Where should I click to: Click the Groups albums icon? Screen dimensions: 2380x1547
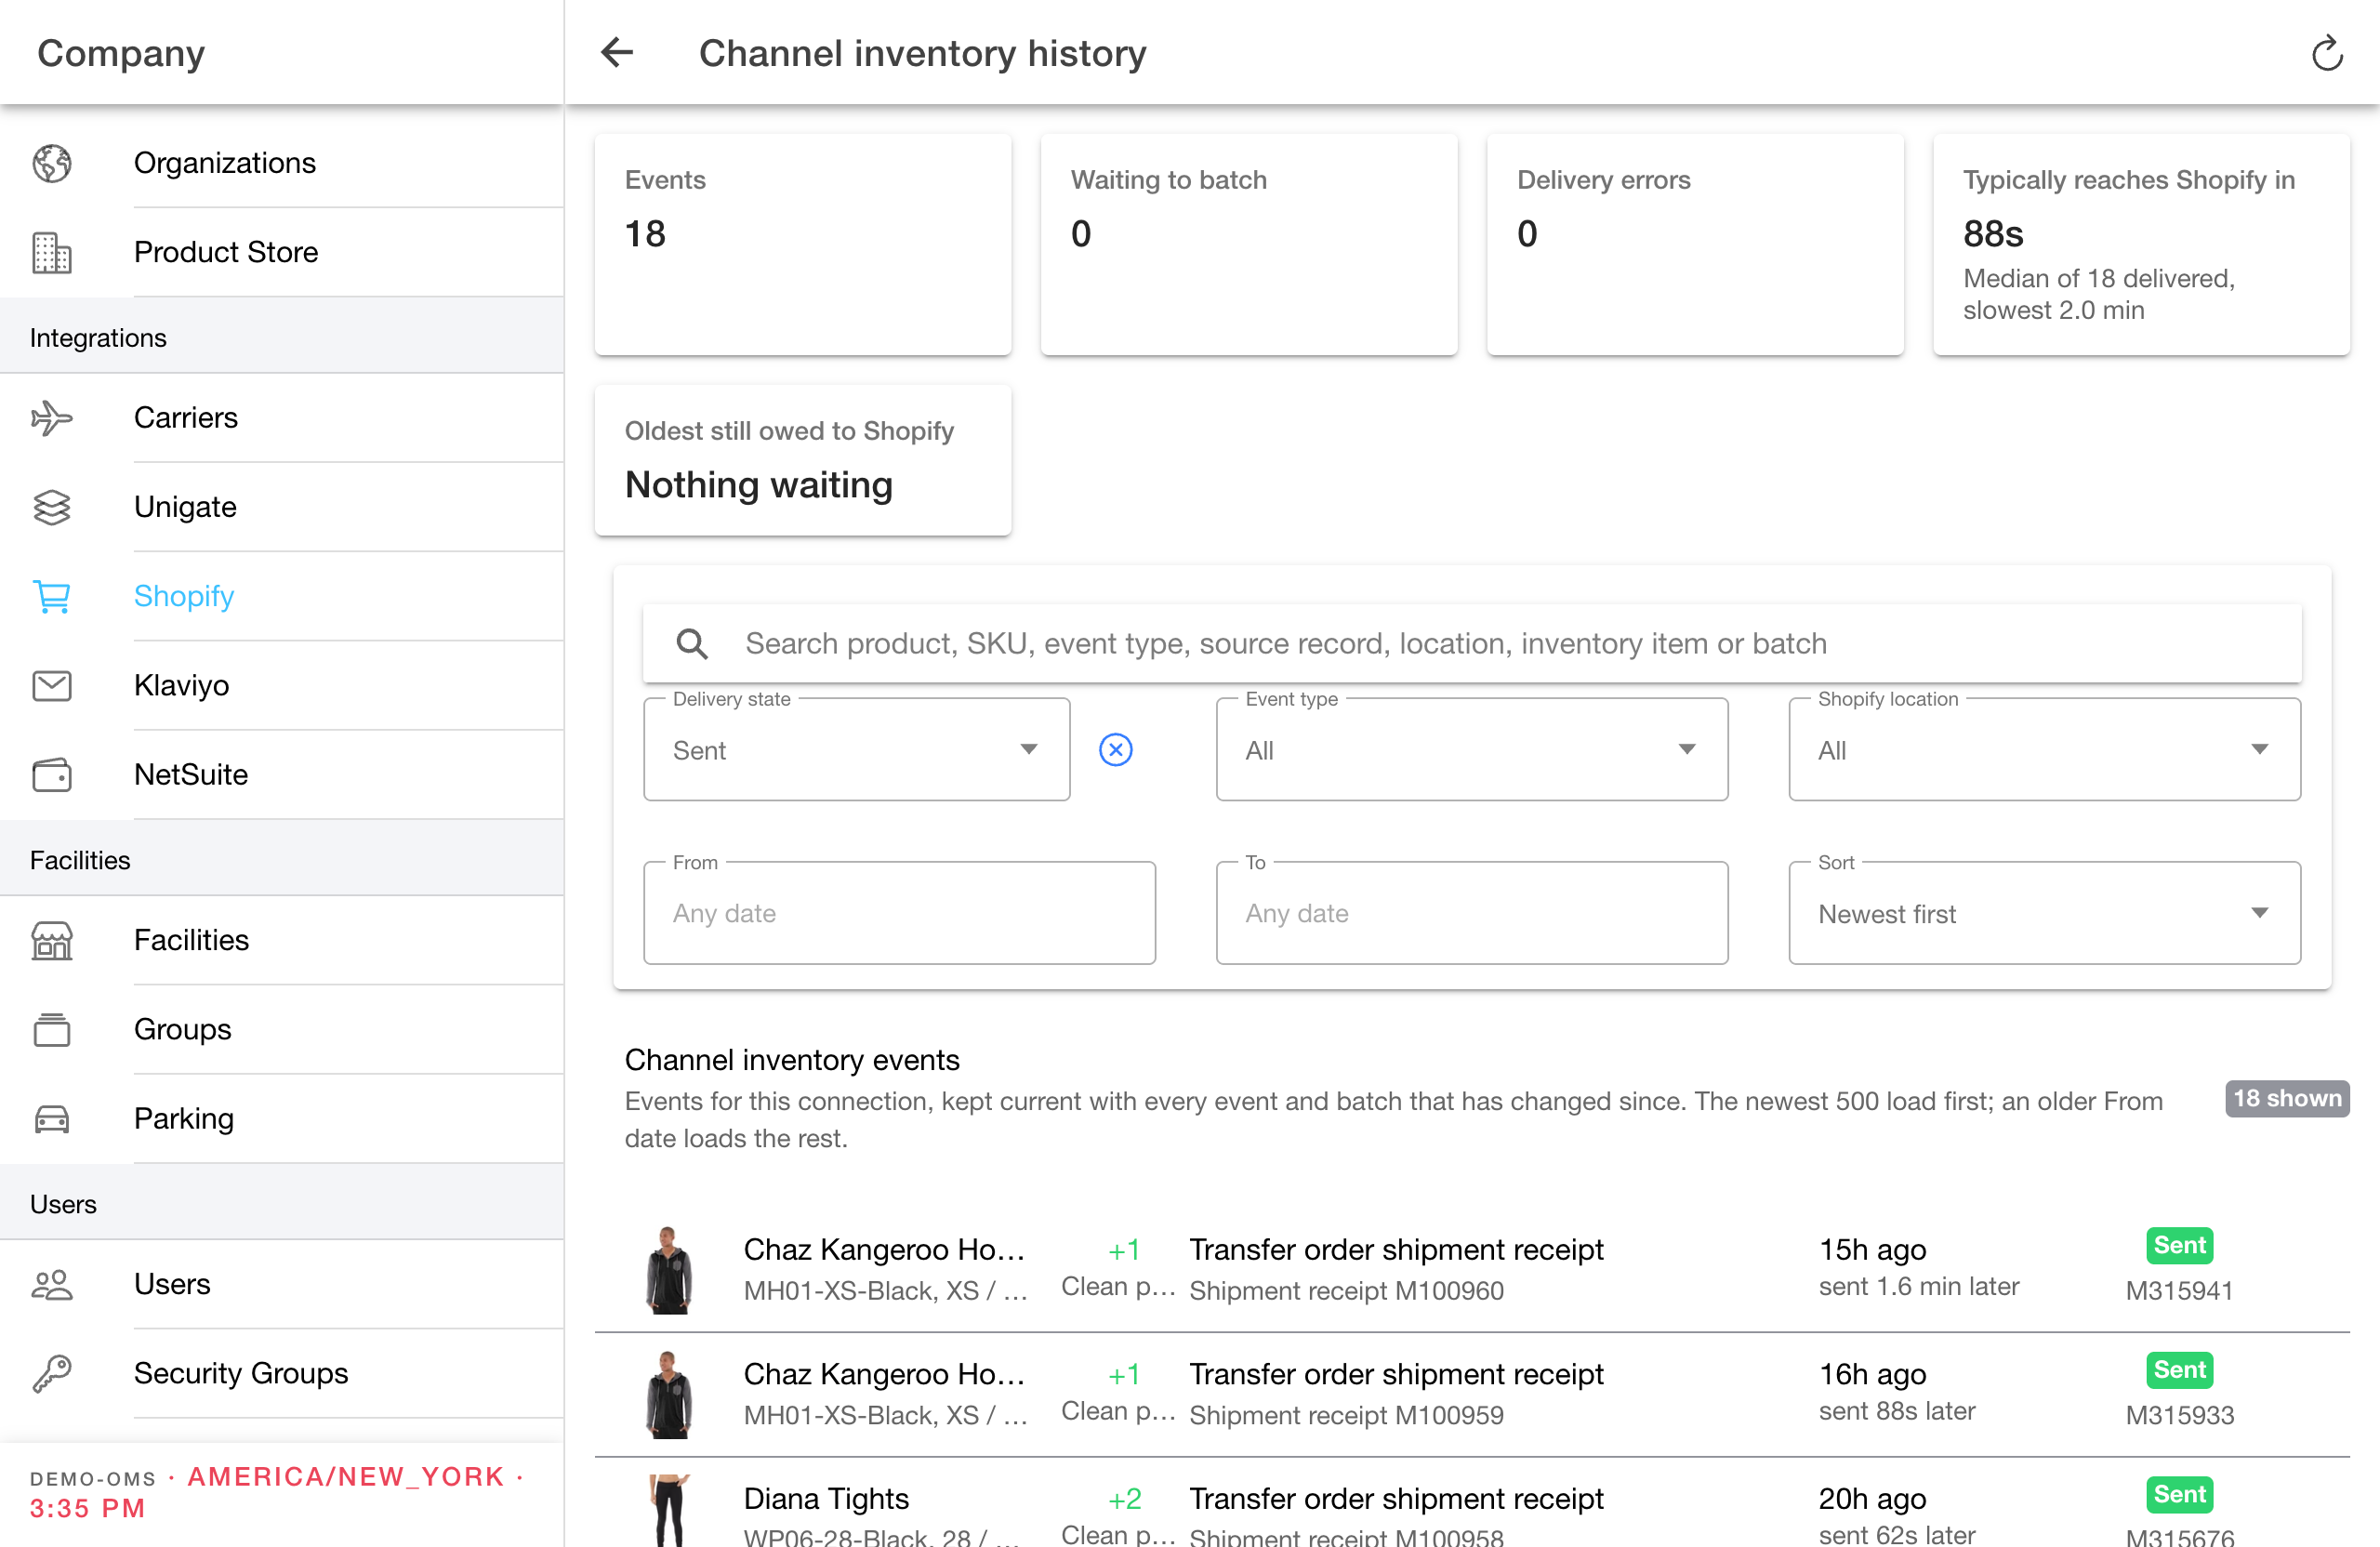click(x=52, y=1029)
